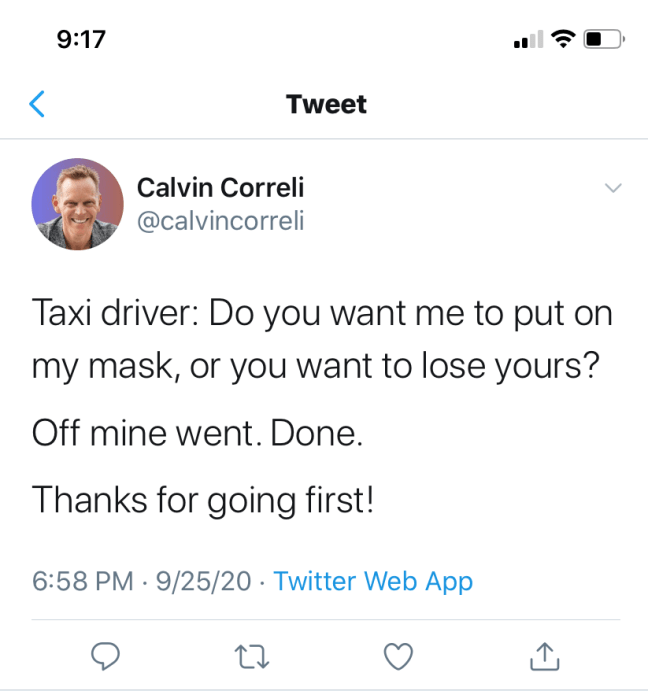Like the tweet with the heart icon
648x691 pixels.
click(399, 655)
